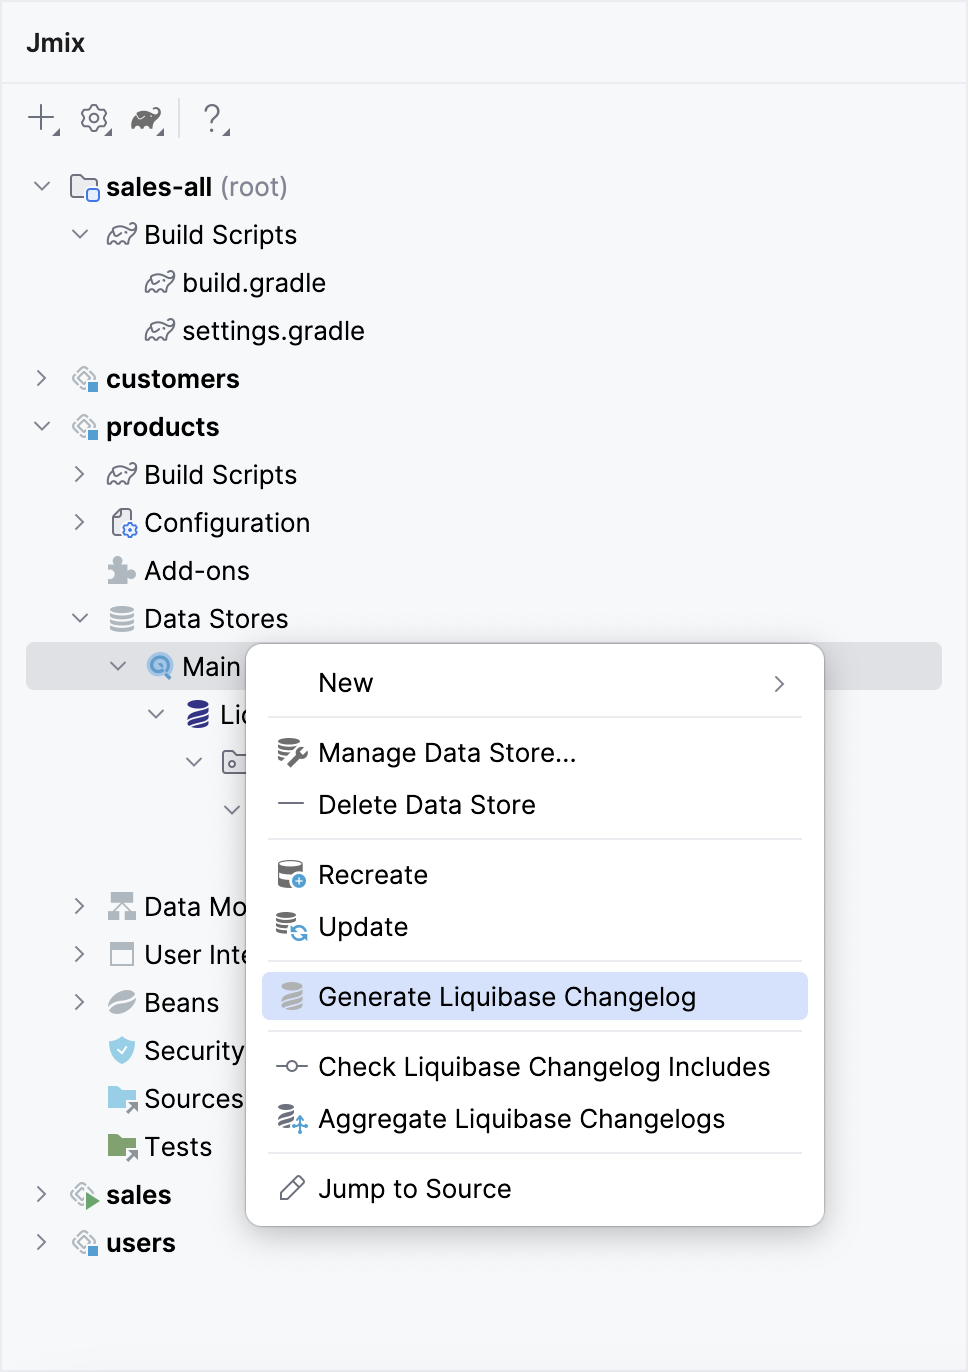Open the build.gradle file
968x1372 pixels.
point(253,283)
